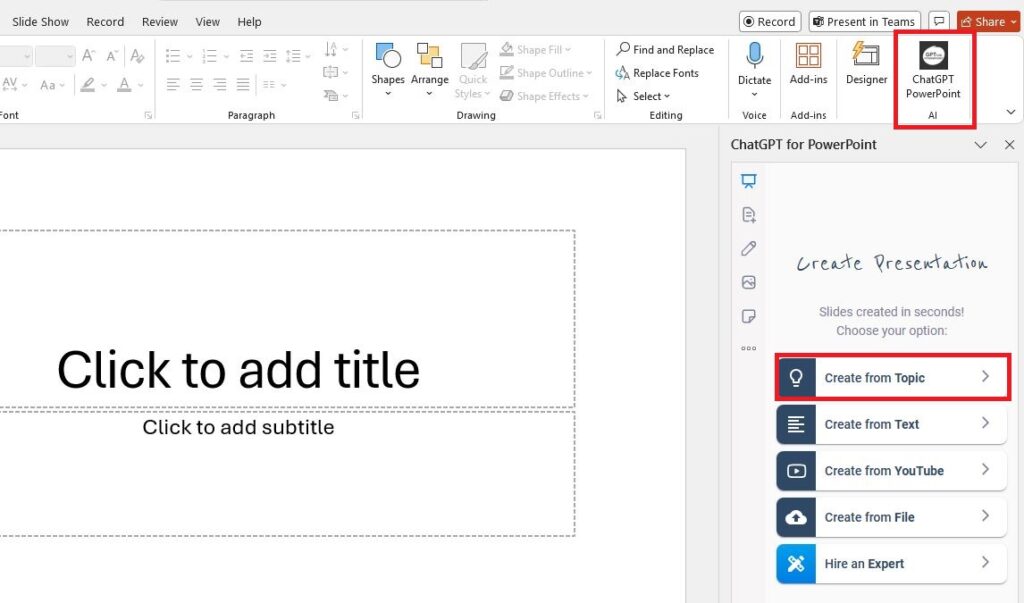
Task: Apply font color
Action: pyautogui.click(x=124, y=84)
